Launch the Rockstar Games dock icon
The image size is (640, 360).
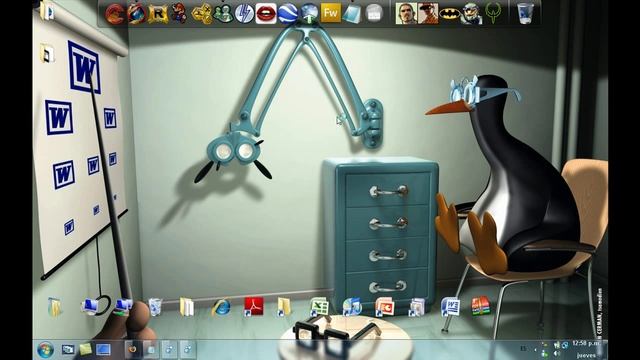click(x=158, y=14)
